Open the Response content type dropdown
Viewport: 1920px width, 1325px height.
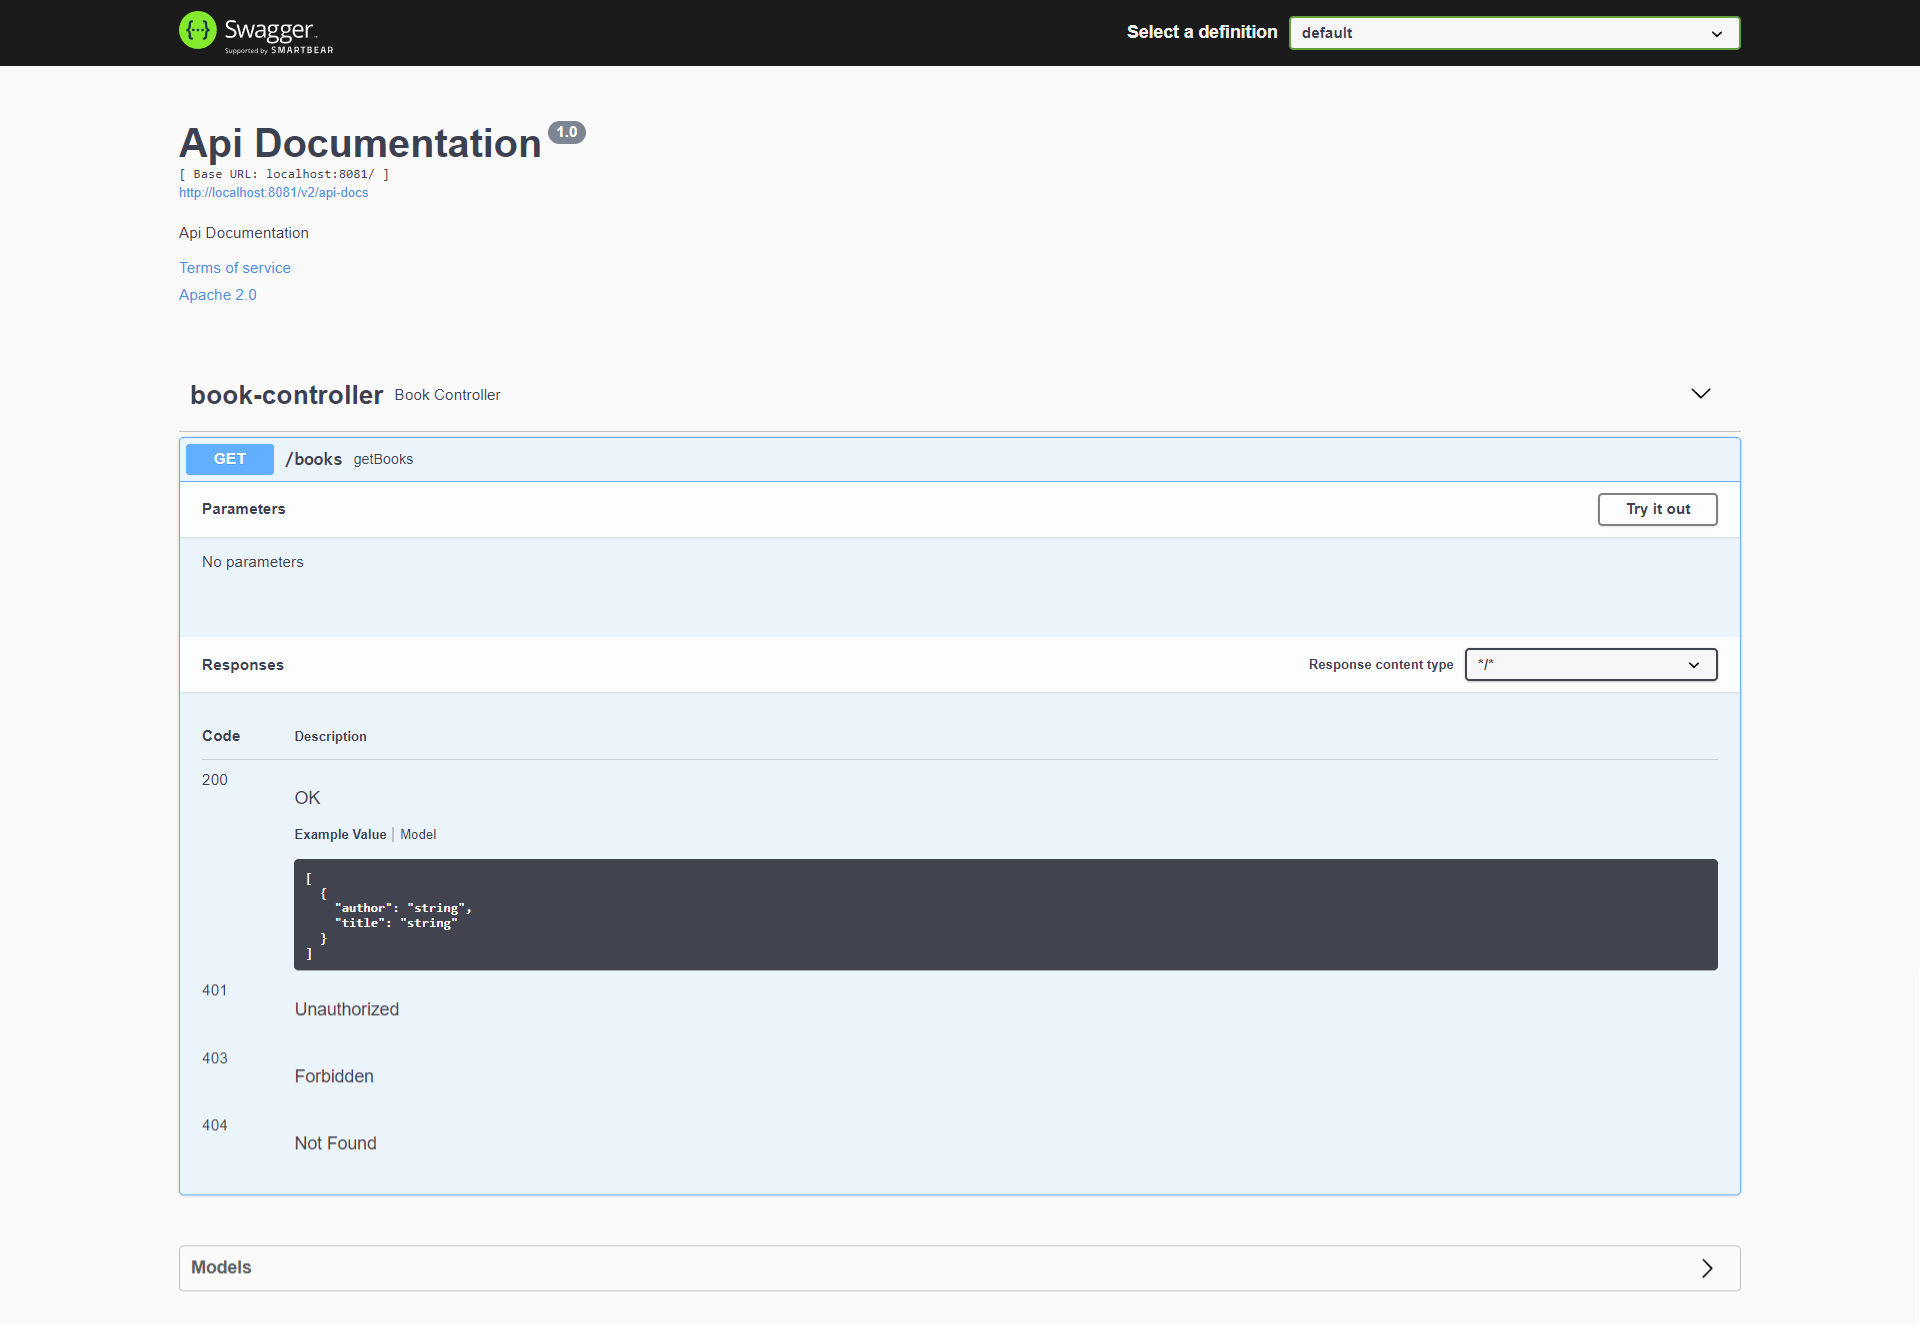point(1590,665)
